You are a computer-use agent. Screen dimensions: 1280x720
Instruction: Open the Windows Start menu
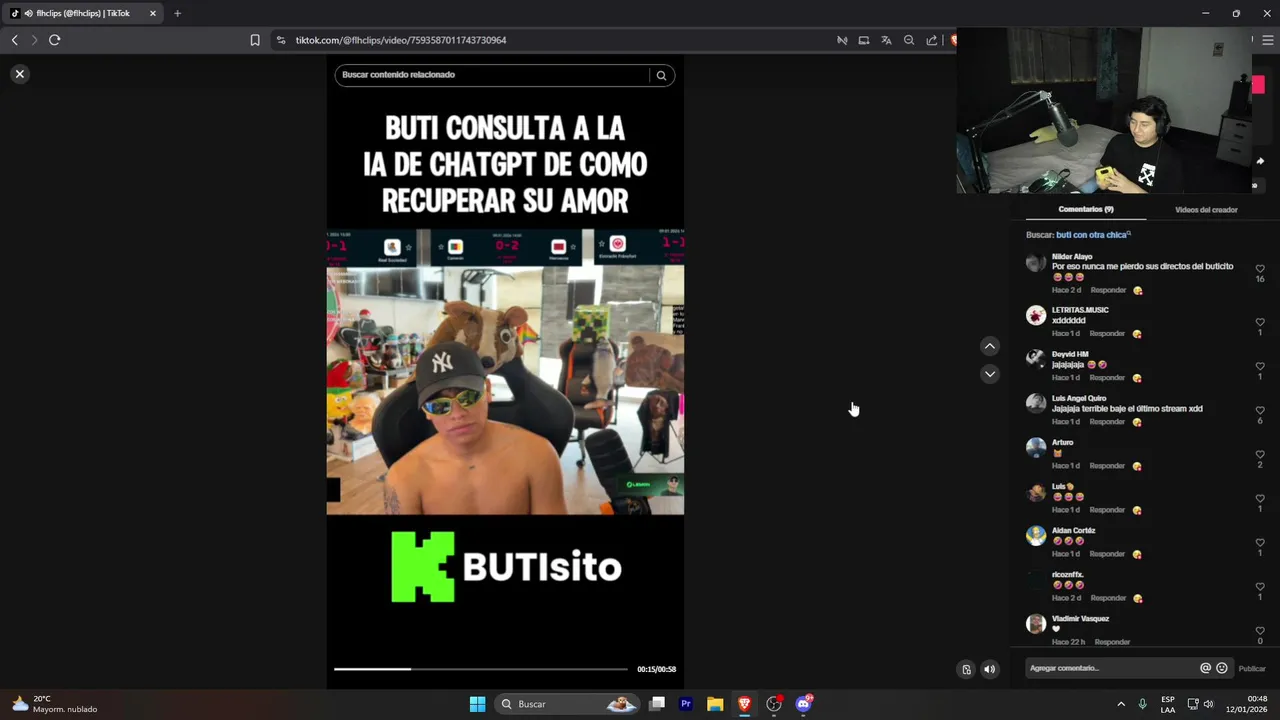tap(477, 704)
